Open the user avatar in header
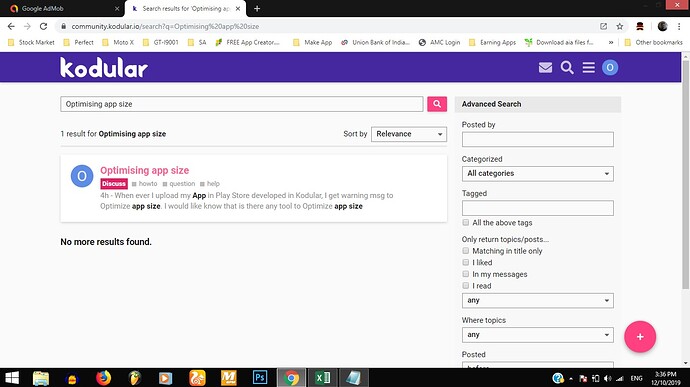This screenshot has height=387, width=690. [x=610, y=67]
